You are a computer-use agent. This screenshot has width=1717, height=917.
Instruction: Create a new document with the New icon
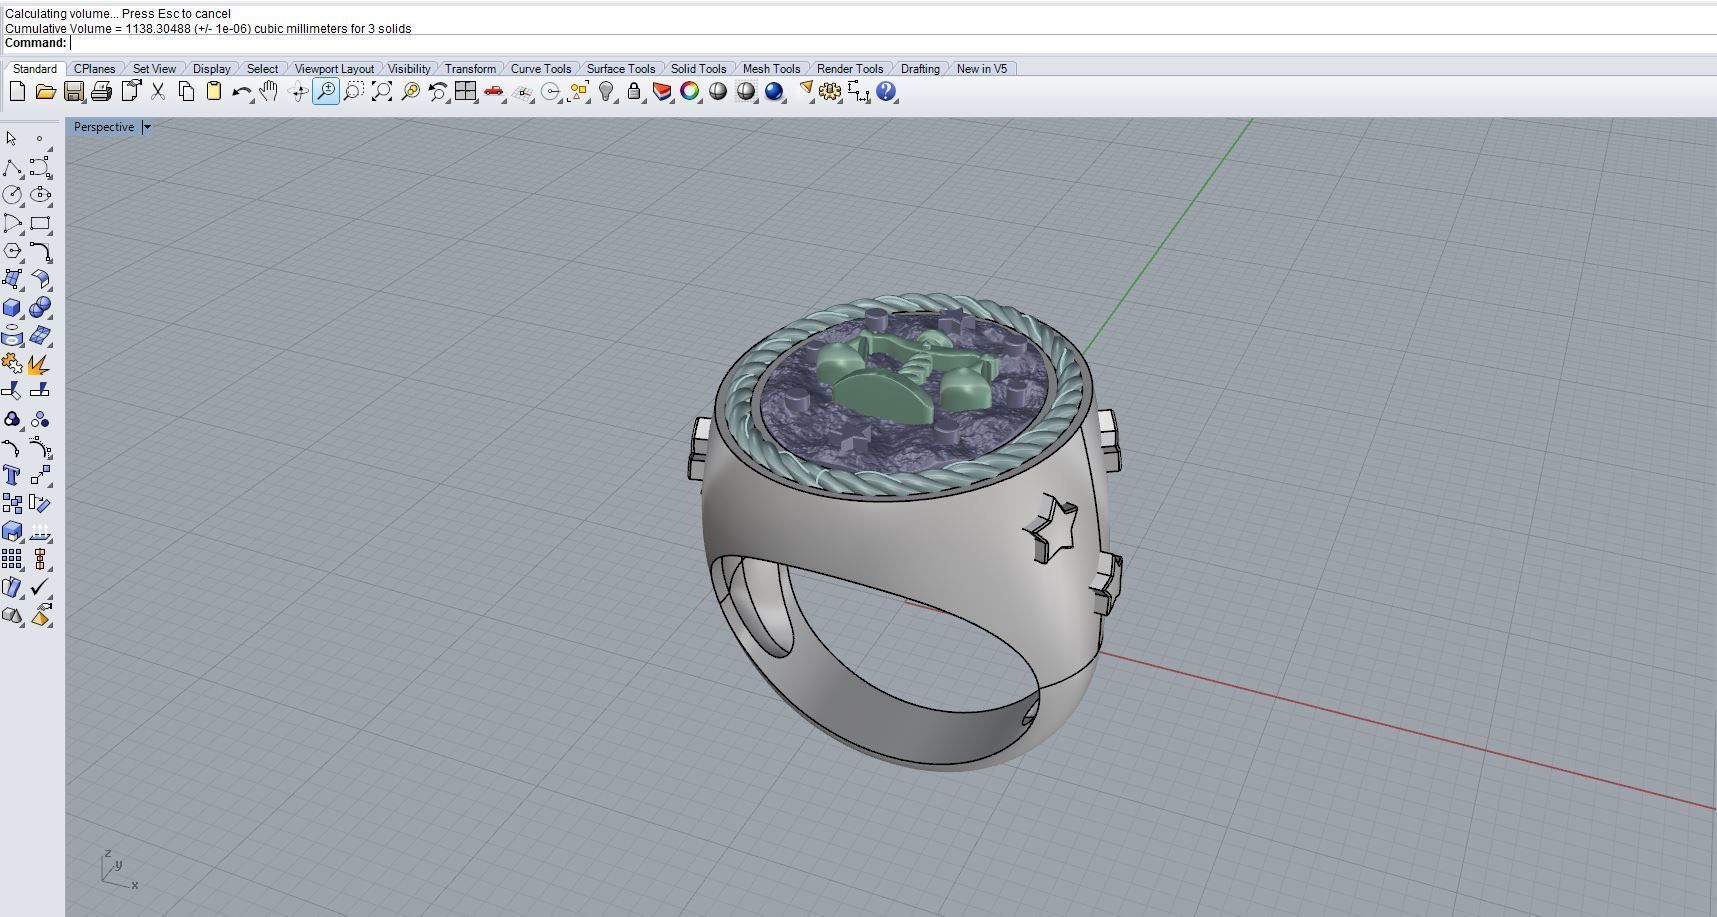[17, 92]
